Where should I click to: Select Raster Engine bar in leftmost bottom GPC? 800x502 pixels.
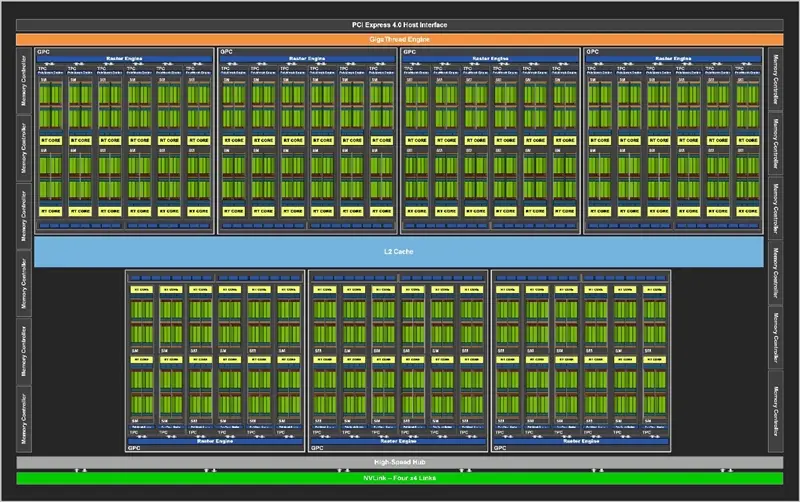tap(215, 441)
